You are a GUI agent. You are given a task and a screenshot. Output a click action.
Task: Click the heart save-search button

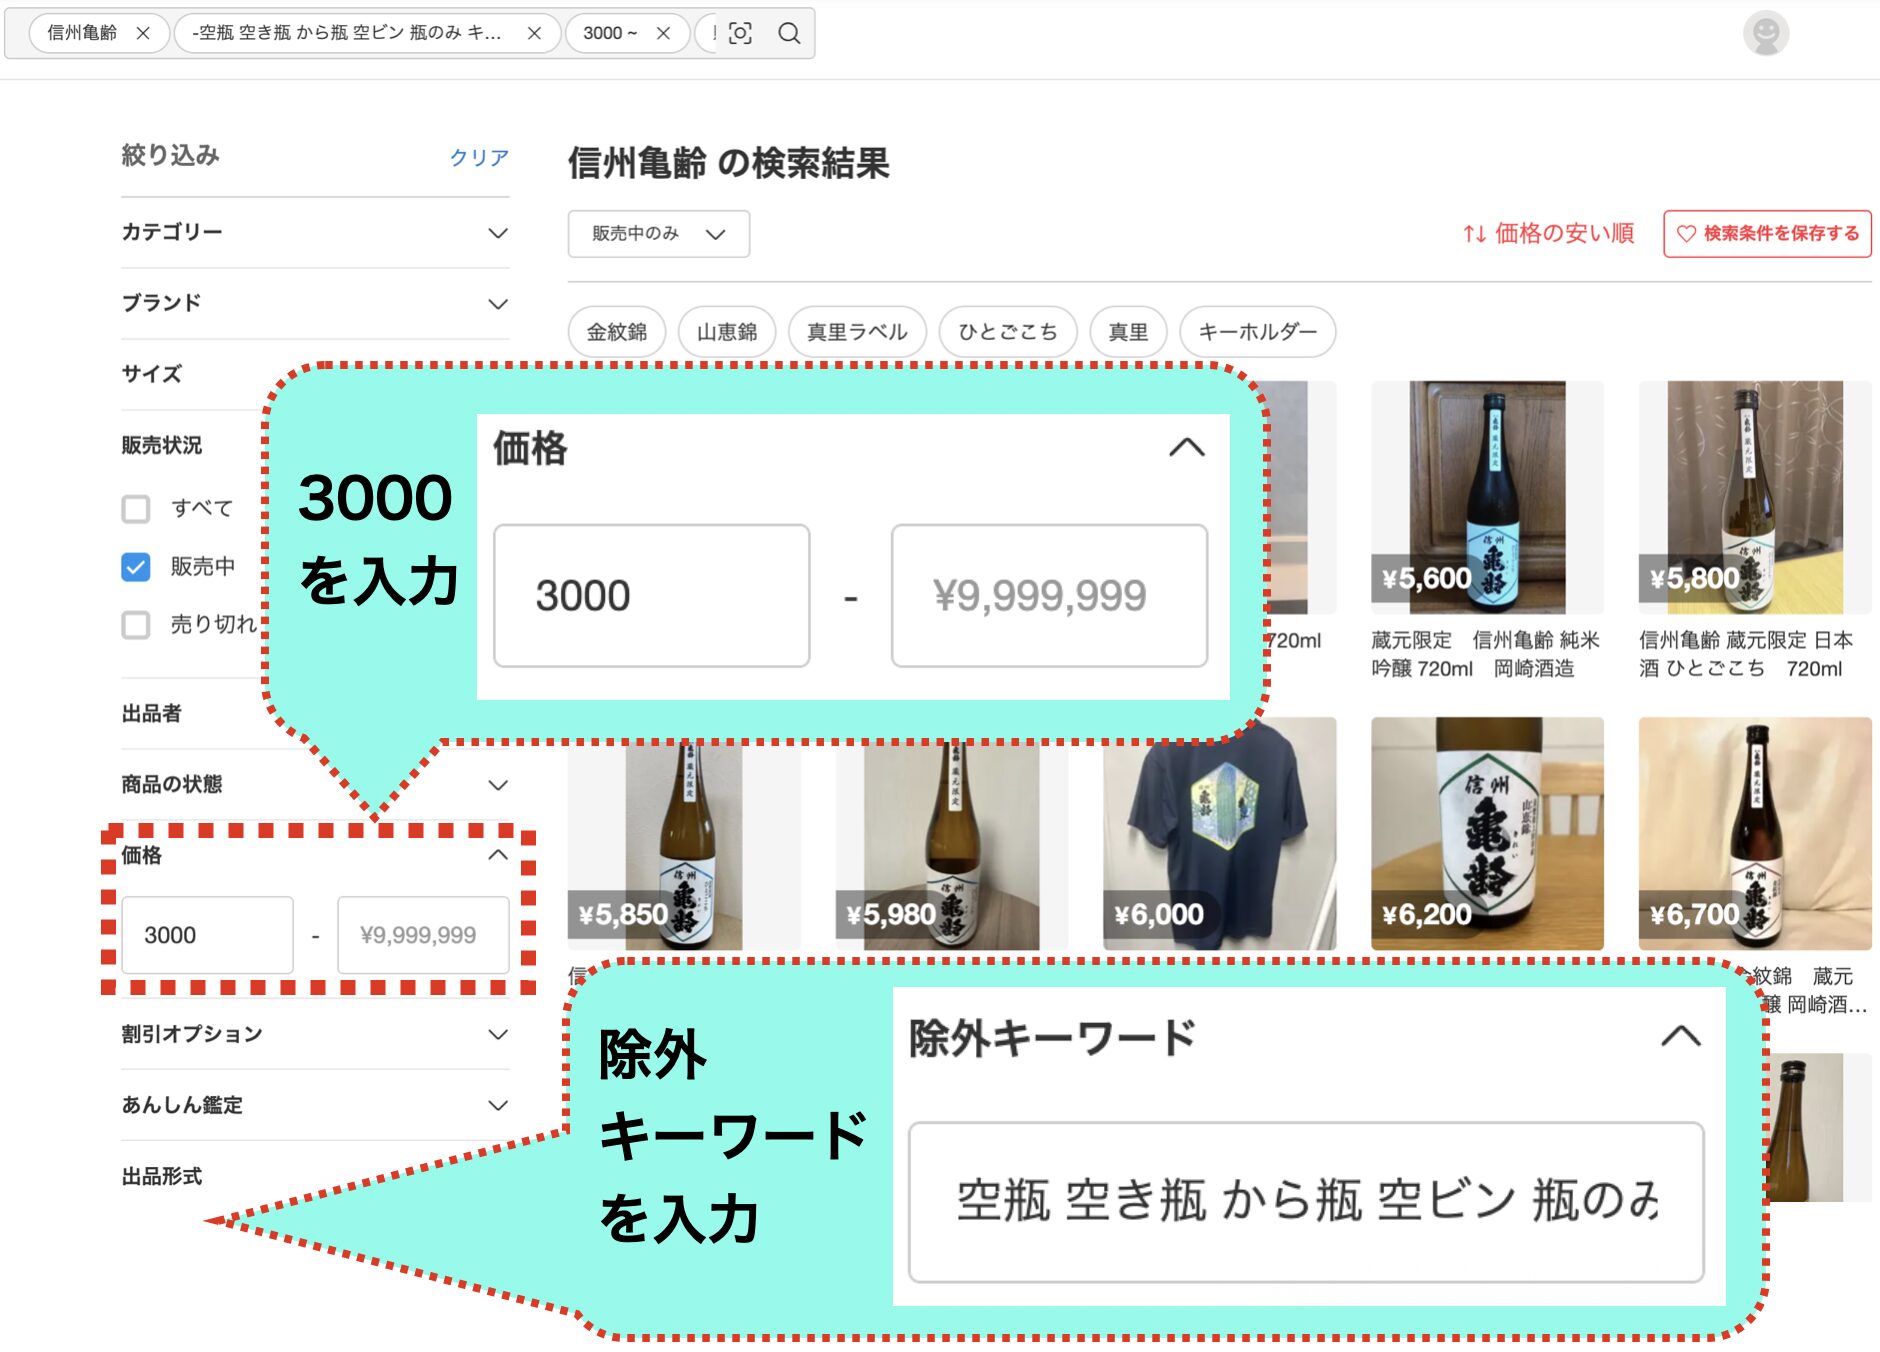[x=1767, y=233]
